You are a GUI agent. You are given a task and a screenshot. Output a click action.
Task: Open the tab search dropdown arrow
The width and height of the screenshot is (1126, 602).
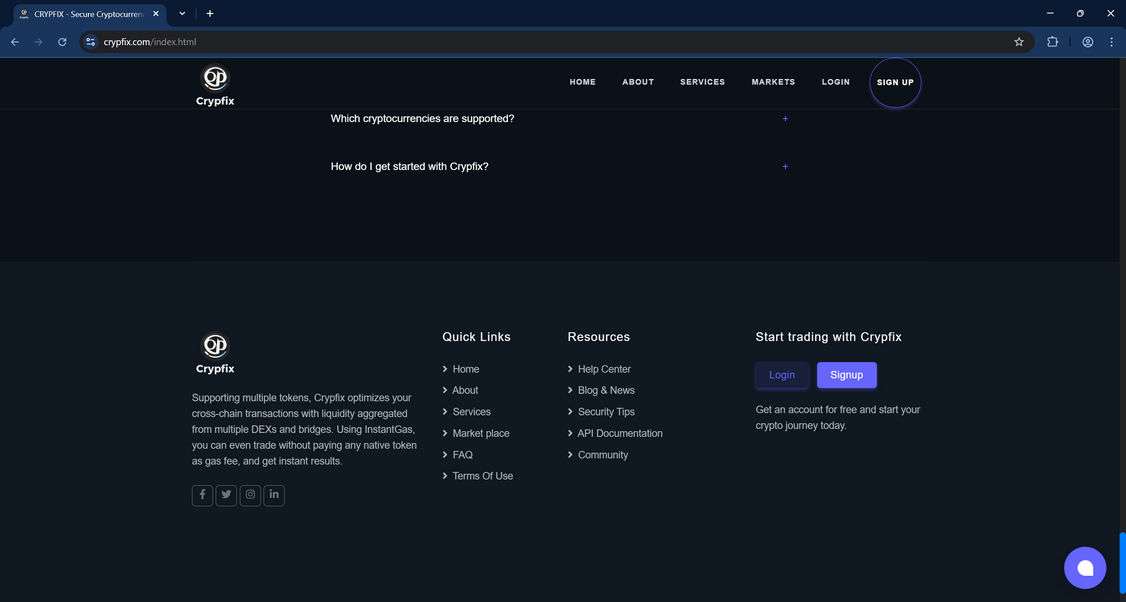182,13
